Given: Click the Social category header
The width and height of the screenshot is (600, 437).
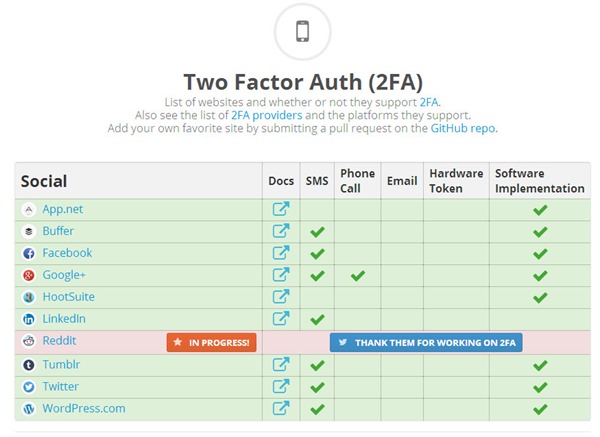Looking at the screenshot, I should tap(44, 181).
